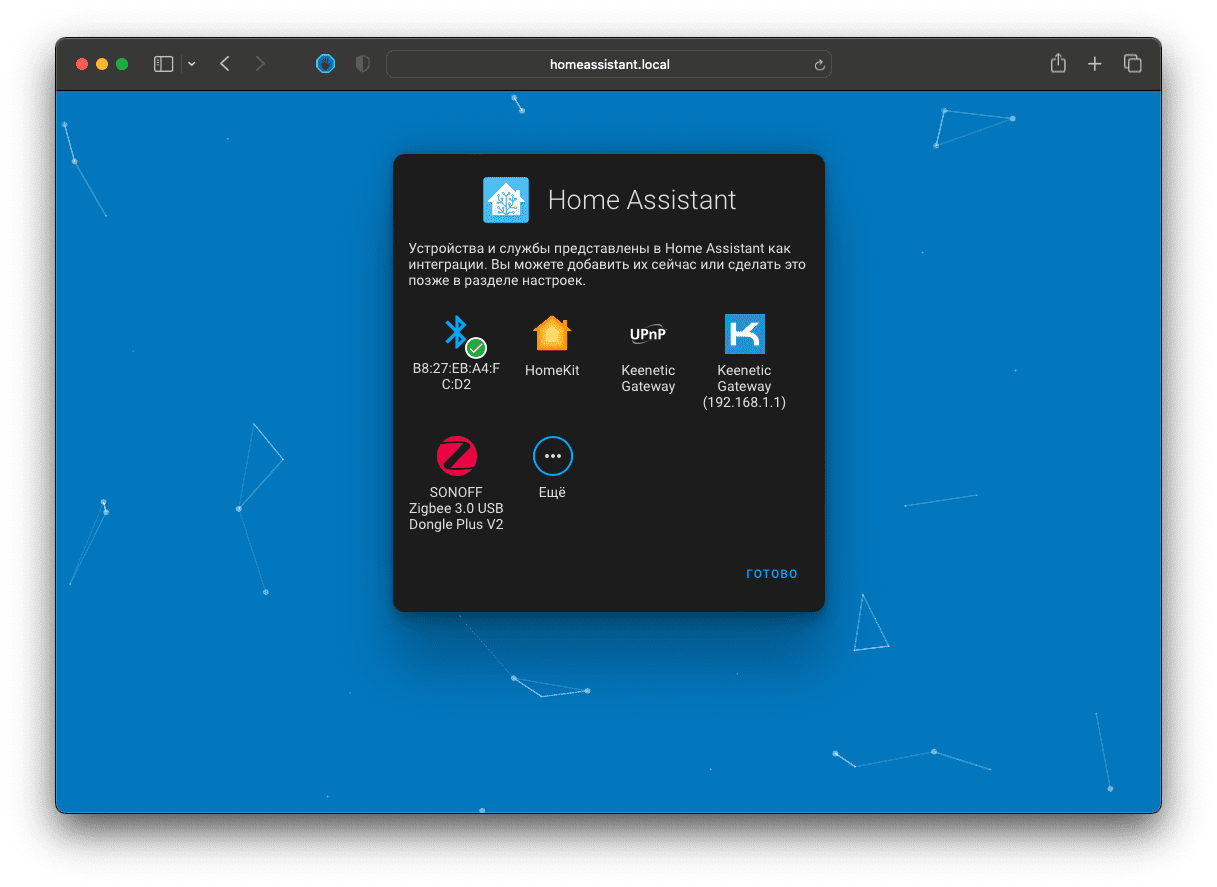Viewport: 1217px width, 887px height.
Task: Go forward to next page
Action: 260,64
